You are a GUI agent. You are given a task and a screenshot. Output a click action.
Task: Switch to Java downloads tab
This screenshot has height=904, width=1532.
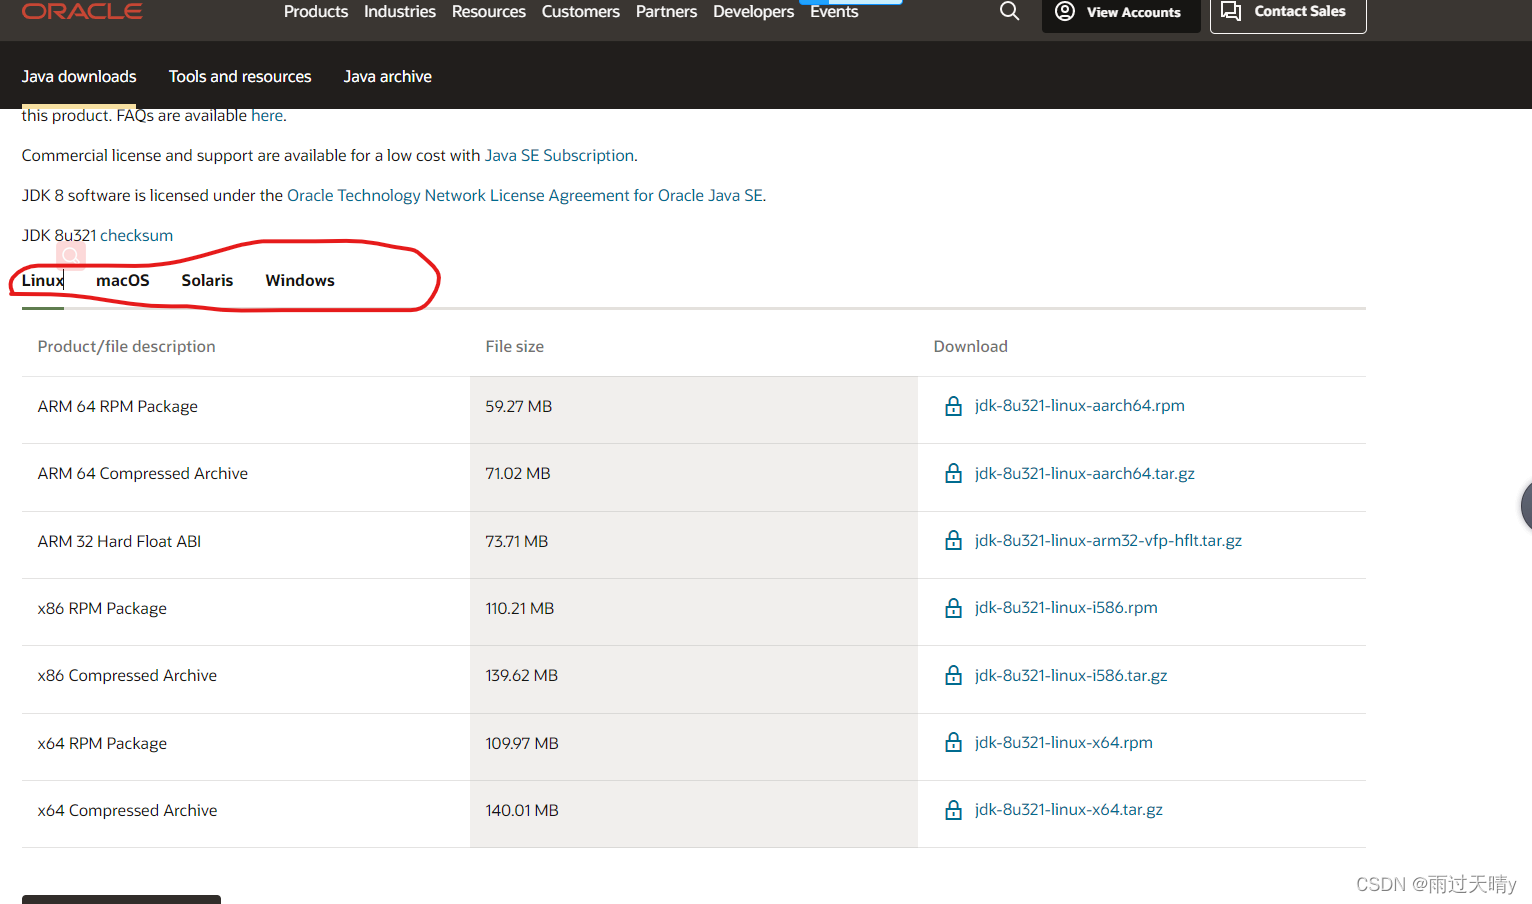pyautogui.click(x=79, y=76)
